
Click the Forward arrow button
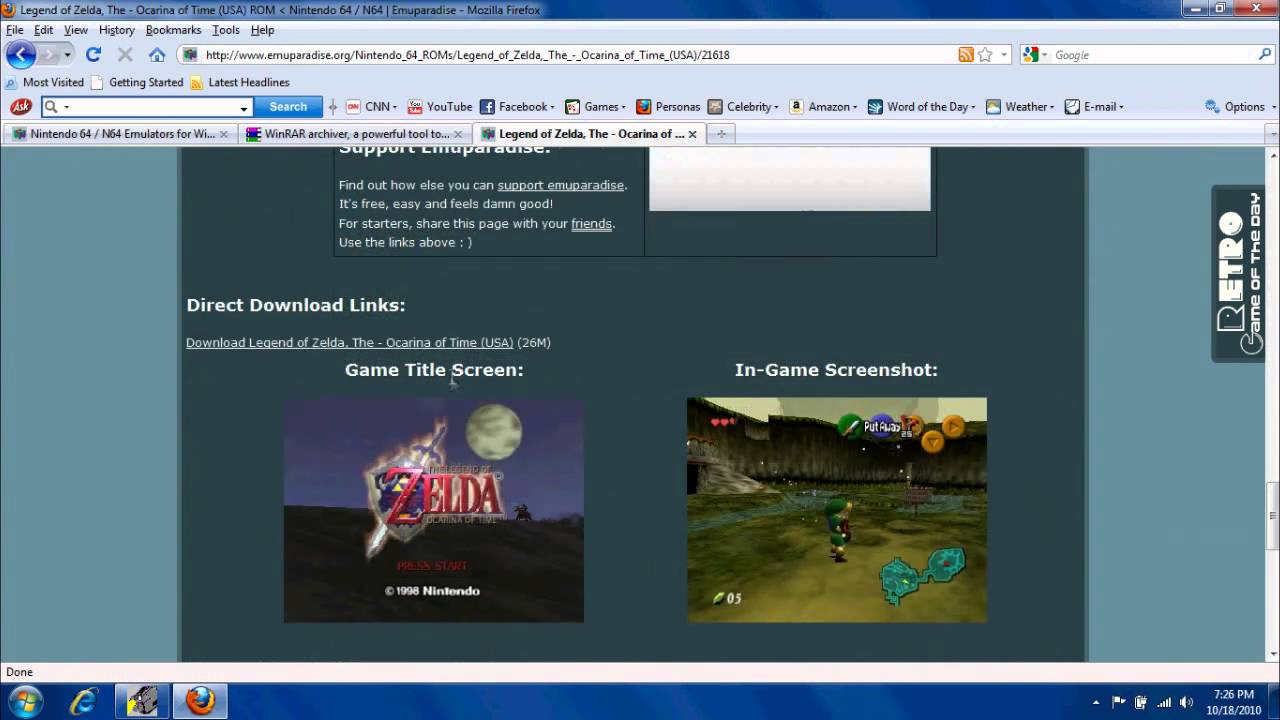click(49, 55)
